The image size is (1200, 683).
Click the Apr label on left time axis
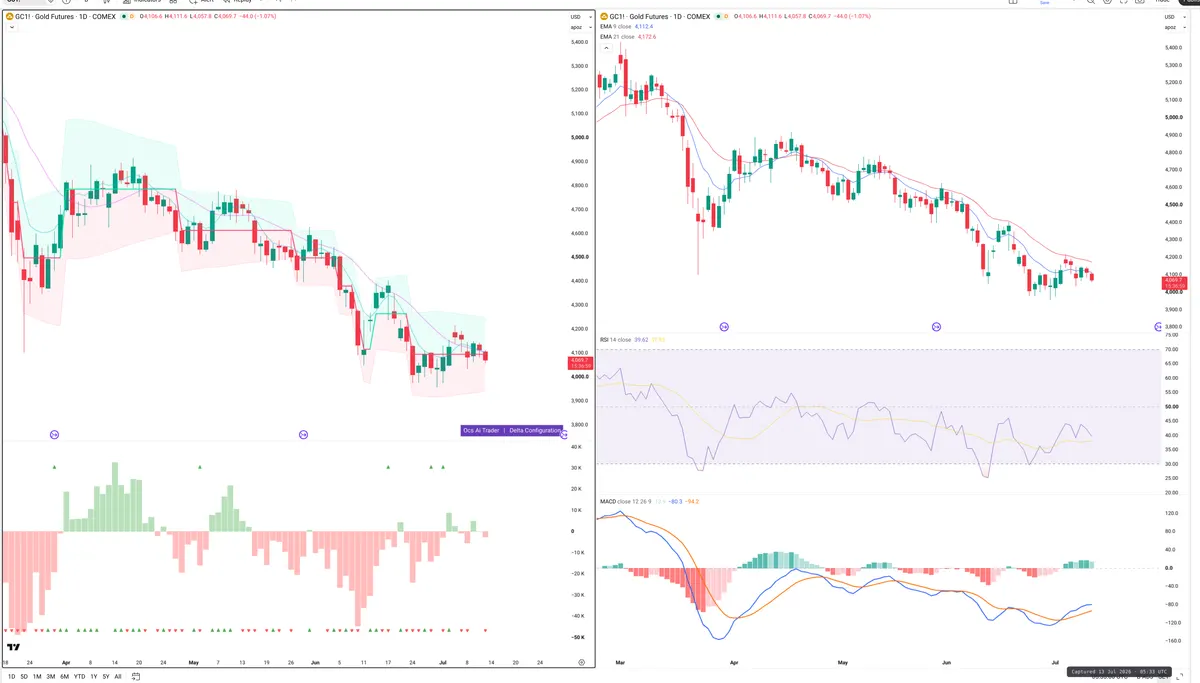coord(66,662)
